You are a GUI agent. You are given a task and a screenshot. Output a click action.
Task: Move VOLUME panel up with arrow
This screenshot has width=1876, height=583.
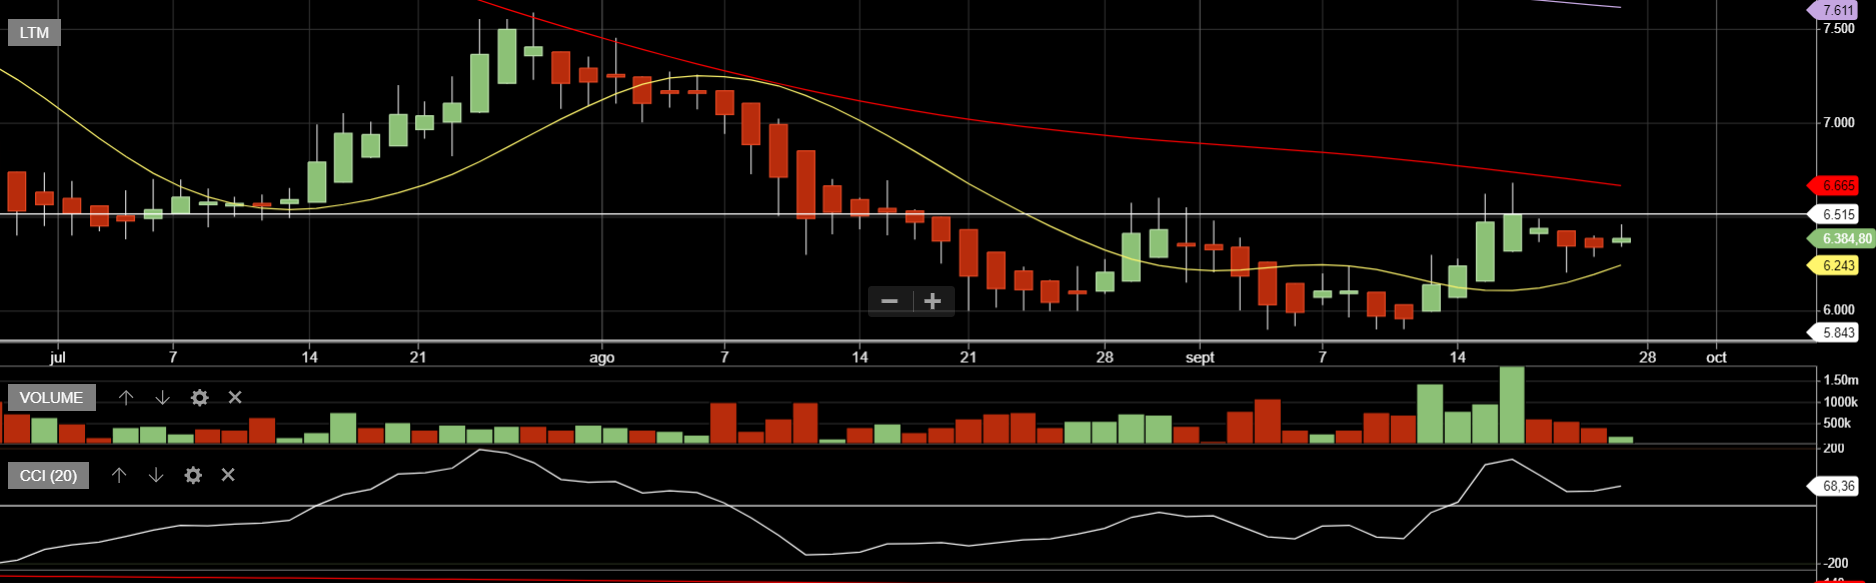coord(126,397)
